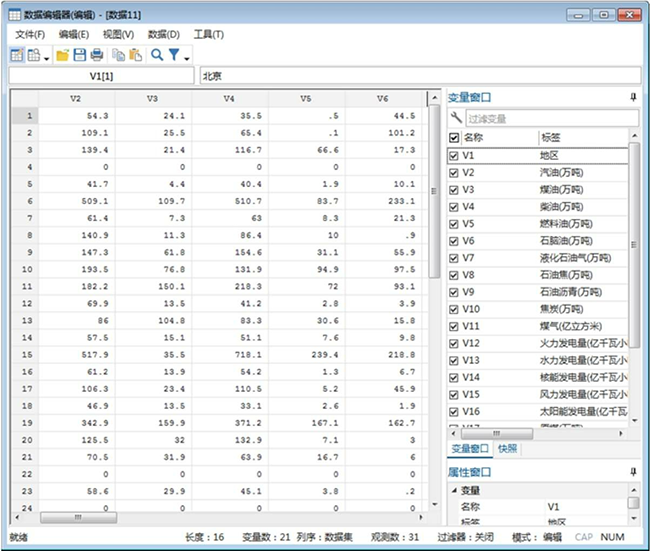The height and width of the screenshot is (551, 650).
Task: Click the 过滤变量 filter input field
Action: point(552,118)
